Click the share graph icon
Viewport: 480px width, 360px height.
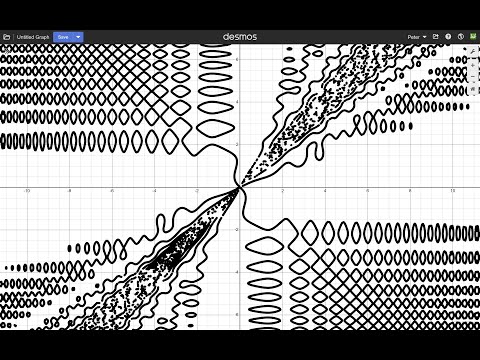coord(435,37)
